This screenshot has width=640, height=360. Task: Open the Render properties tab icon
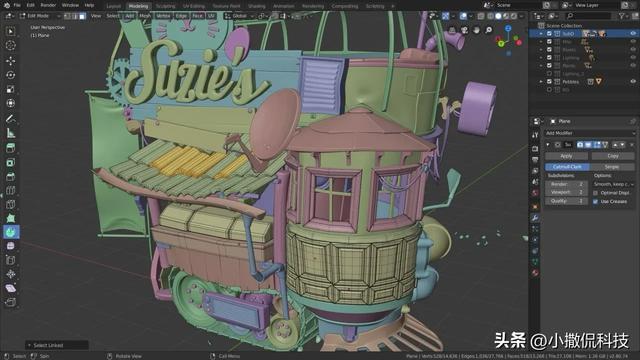pyautogui.click(x=535, y=149)
